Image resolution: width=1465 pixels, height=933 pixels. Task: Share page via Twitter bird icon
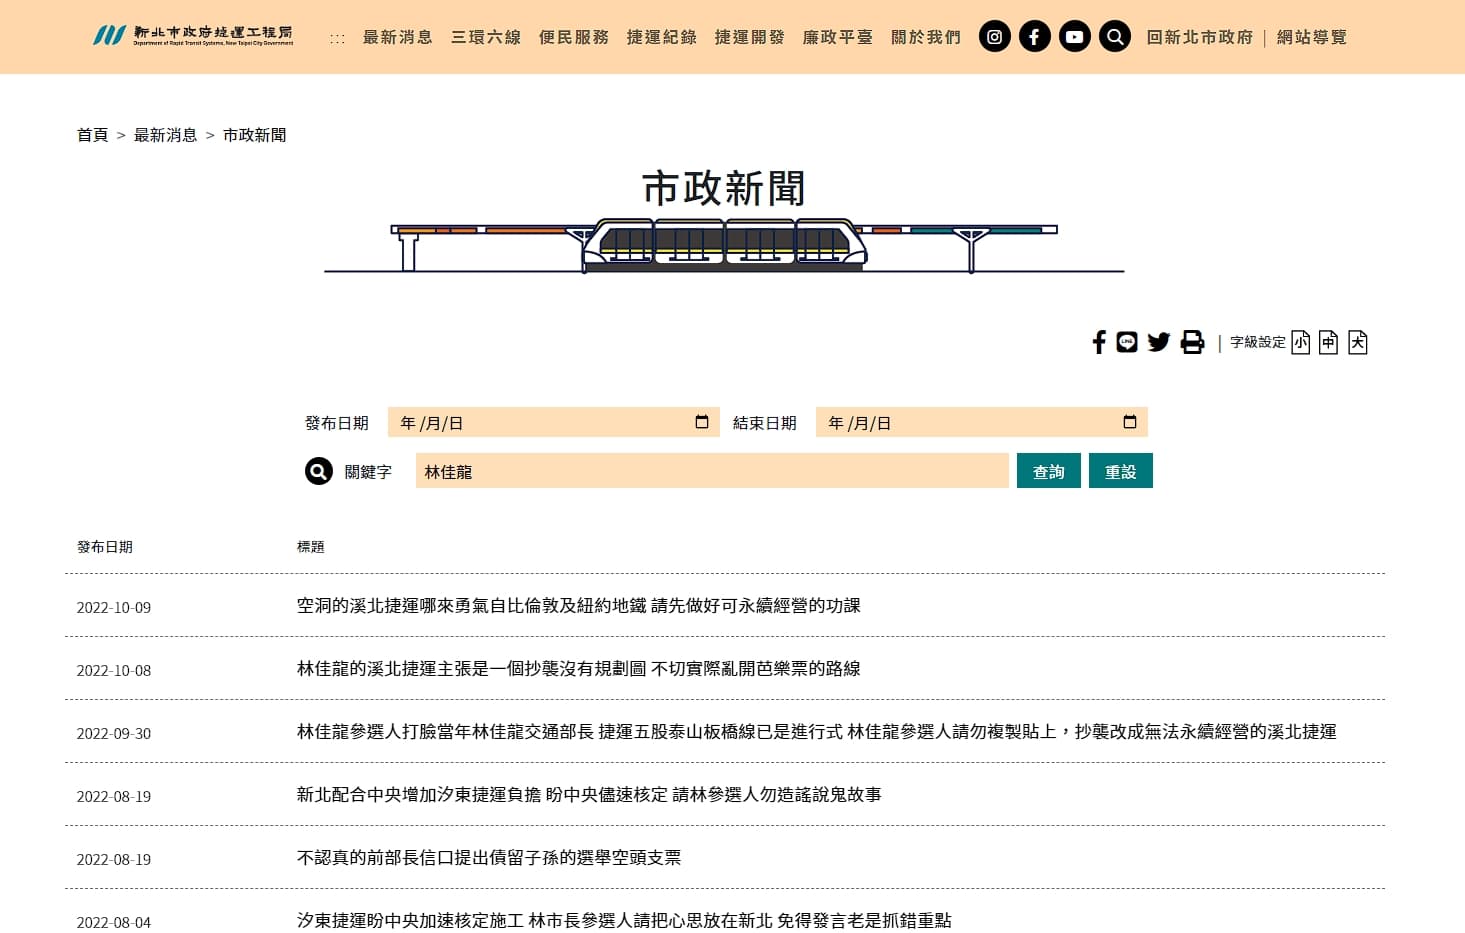coord(1159,342)
